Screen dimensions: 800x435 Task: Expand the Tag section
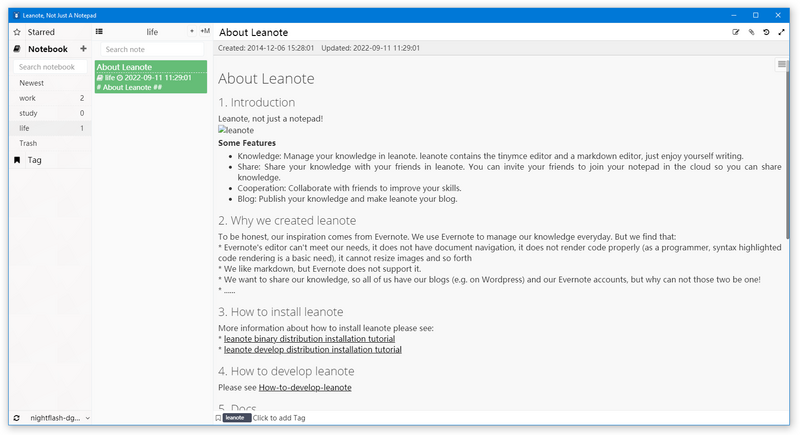point(34,160)
